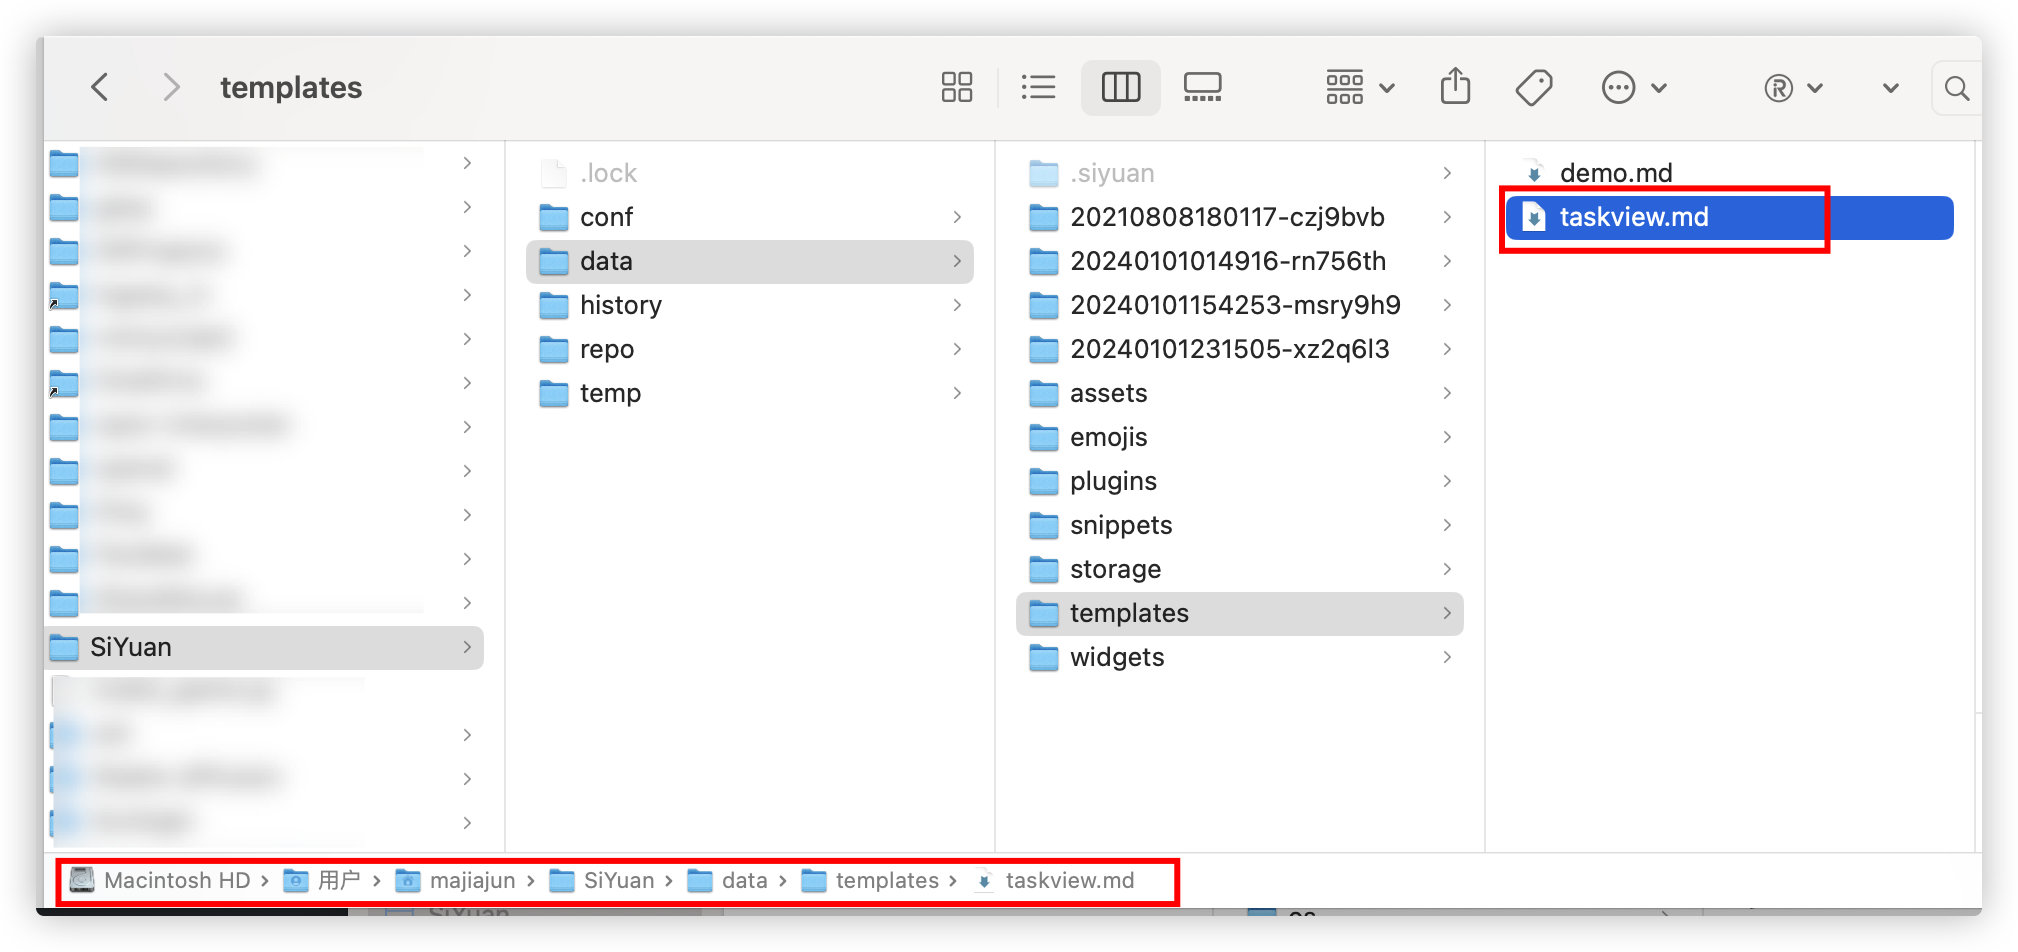Open the snippets folder
Screen dimensions: 2018x952
click(x=1240, y=526)
